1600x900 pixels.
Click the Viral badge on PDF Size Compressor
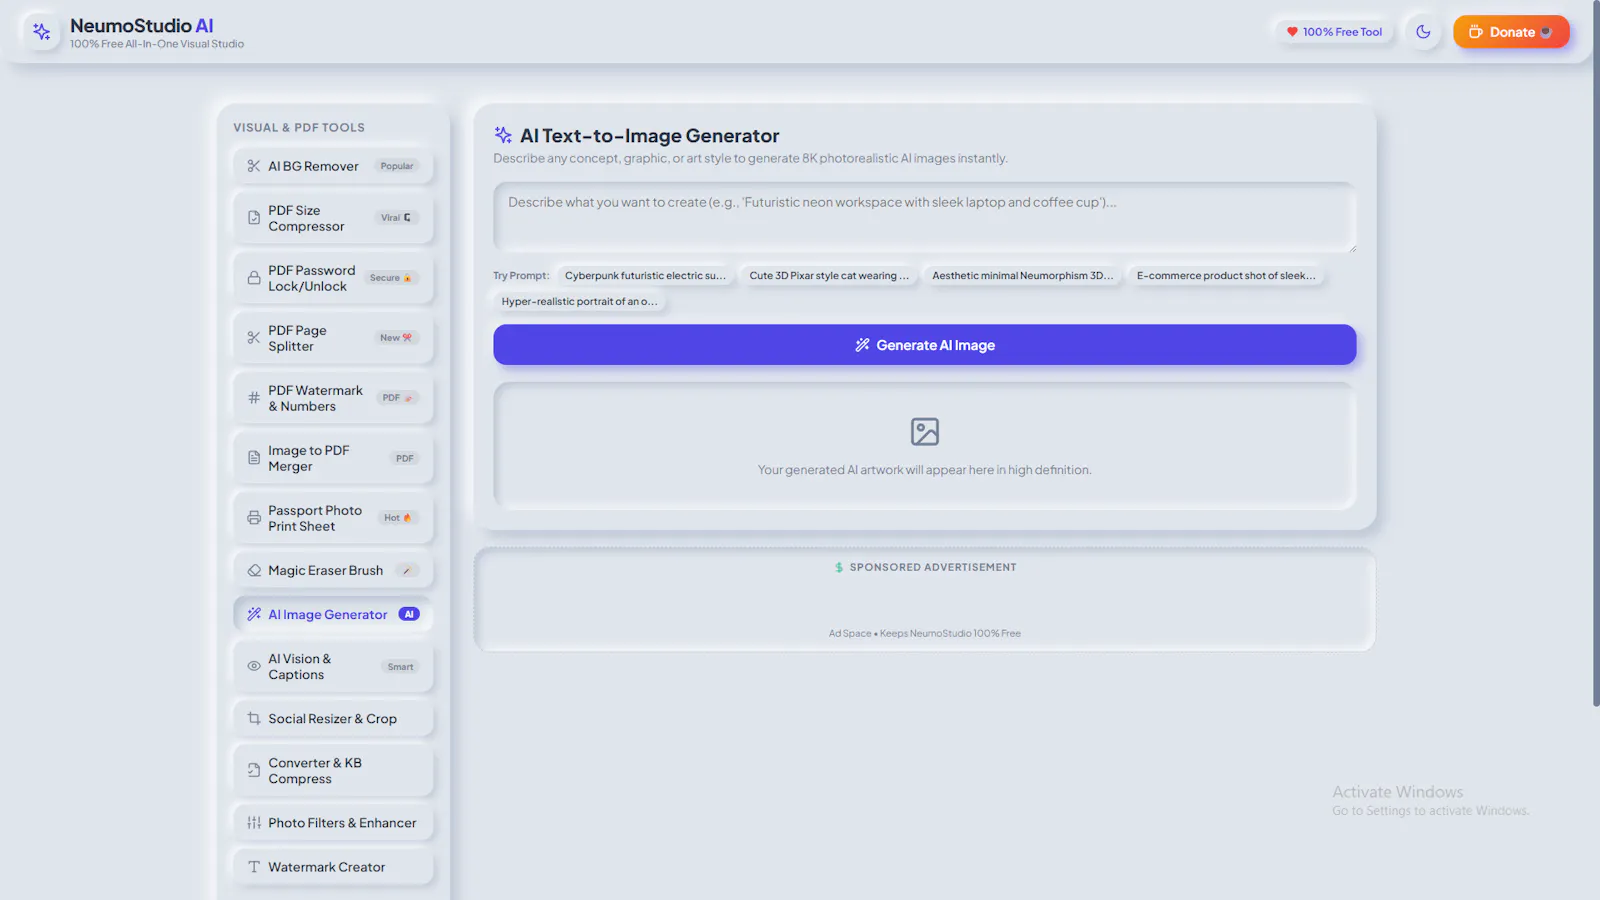[396, 218]
